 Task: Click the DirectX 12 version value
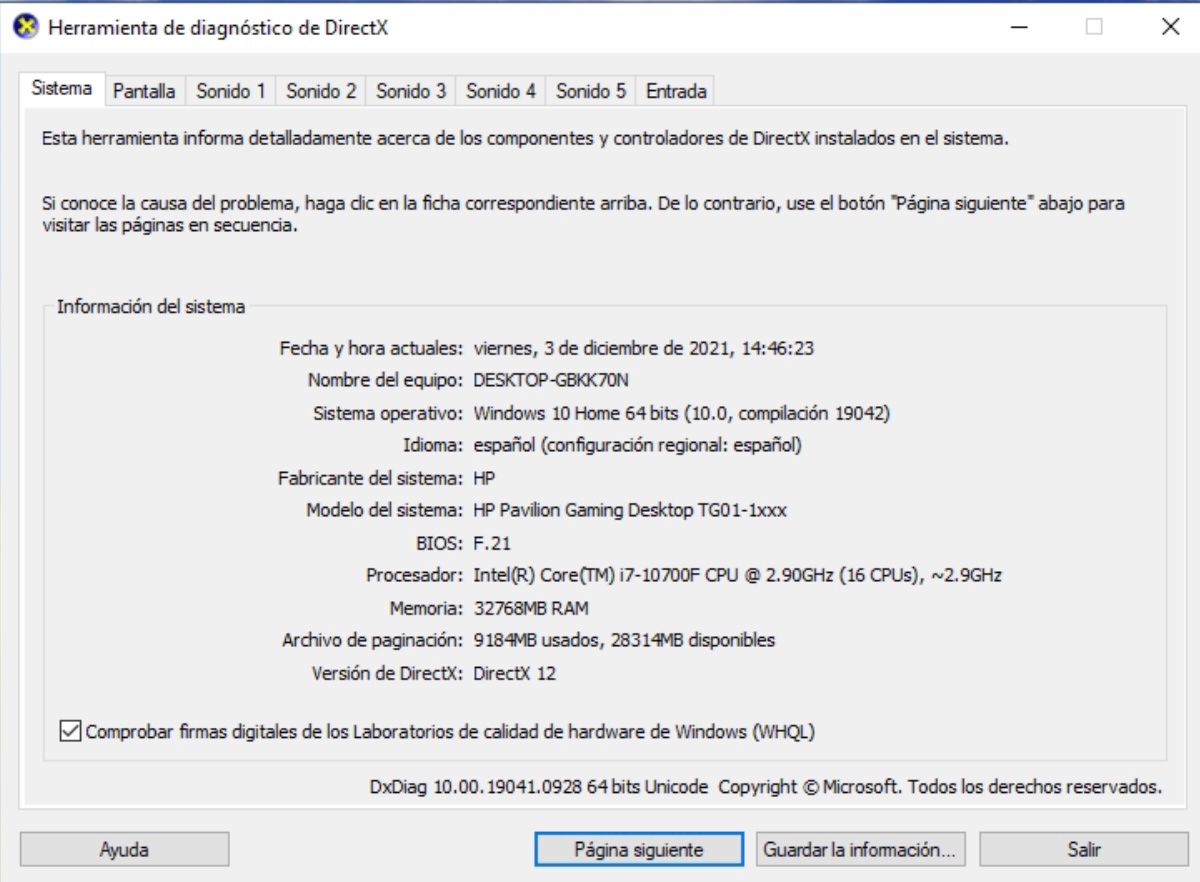514,673
